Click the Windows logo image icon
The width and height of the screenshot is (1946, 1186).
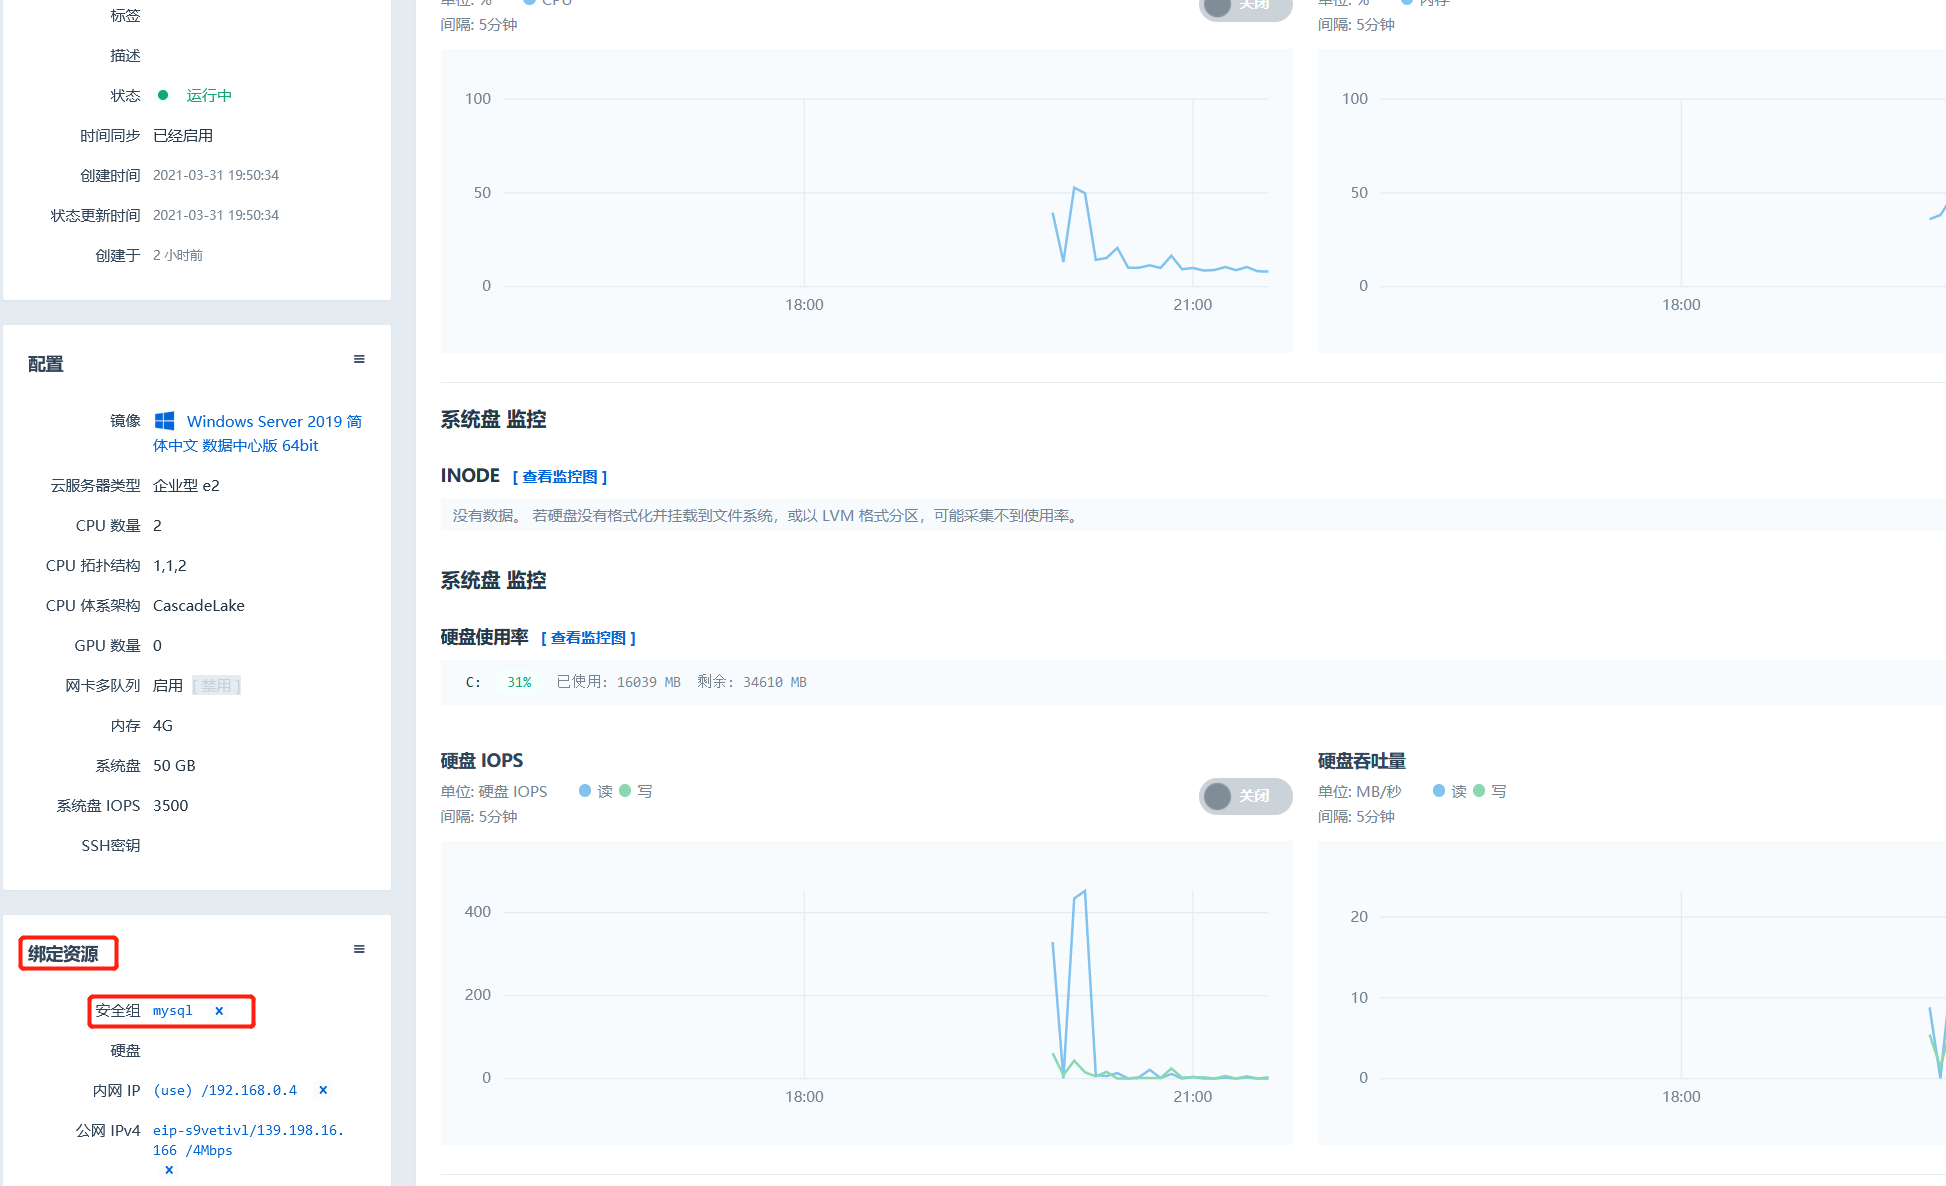(165, 421)
